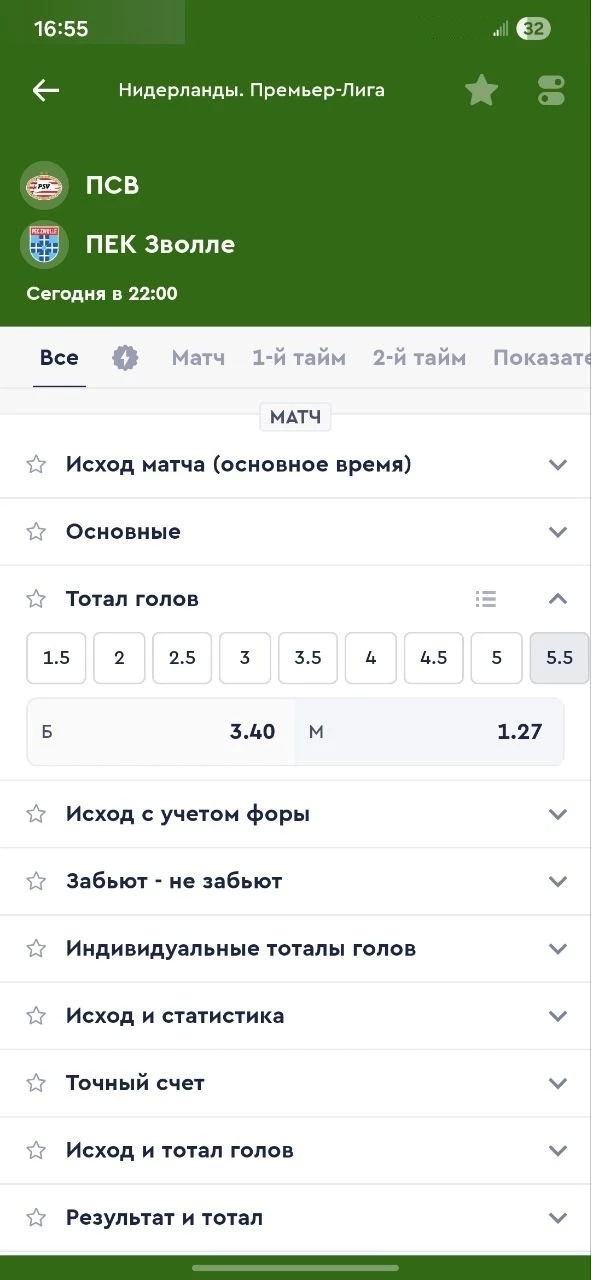Star the Исход с учетом форы market
The width and height of the screenshot is (591, 1280).
(36, 813)
